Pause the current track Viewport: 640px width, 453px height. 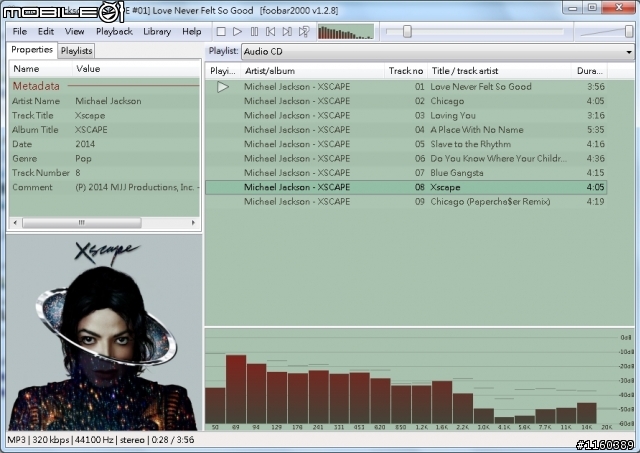(x=254, y=31)
